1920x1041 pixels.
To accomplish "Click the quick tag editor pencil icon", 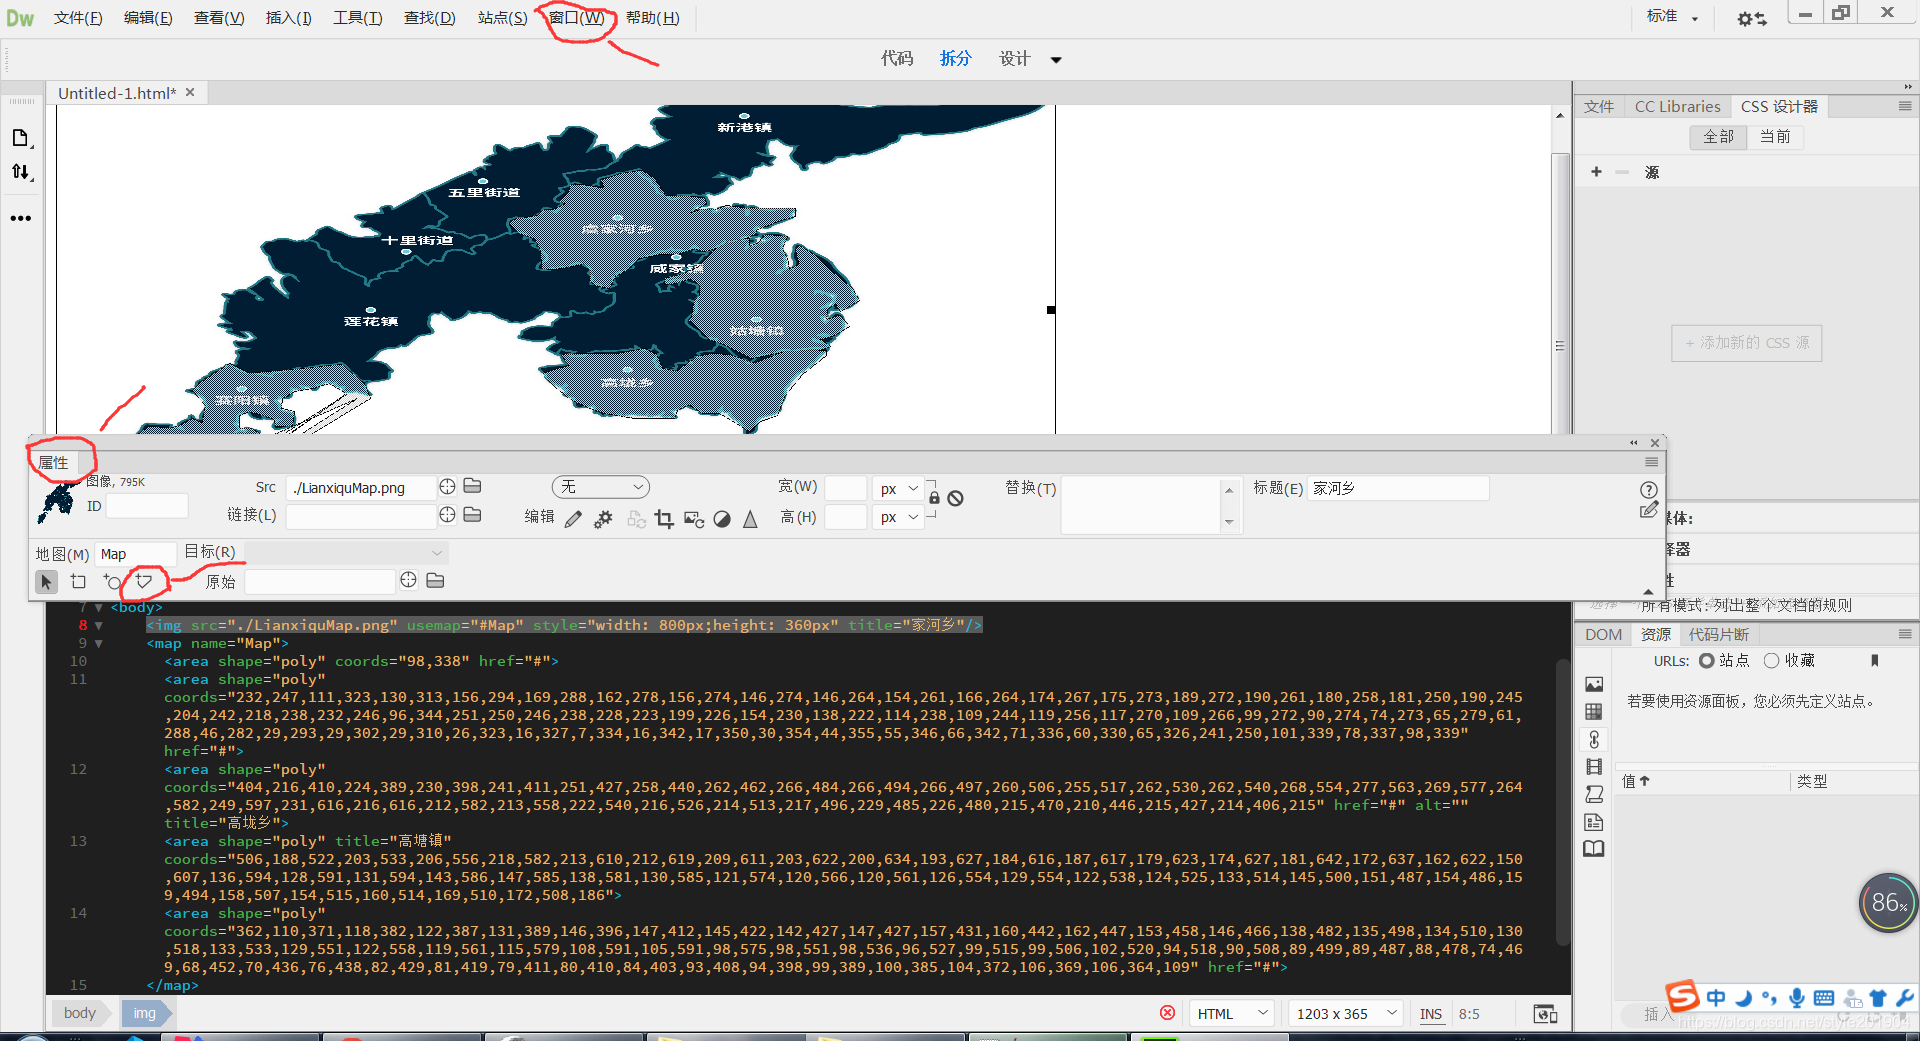I will click(x=1649, y=511).
